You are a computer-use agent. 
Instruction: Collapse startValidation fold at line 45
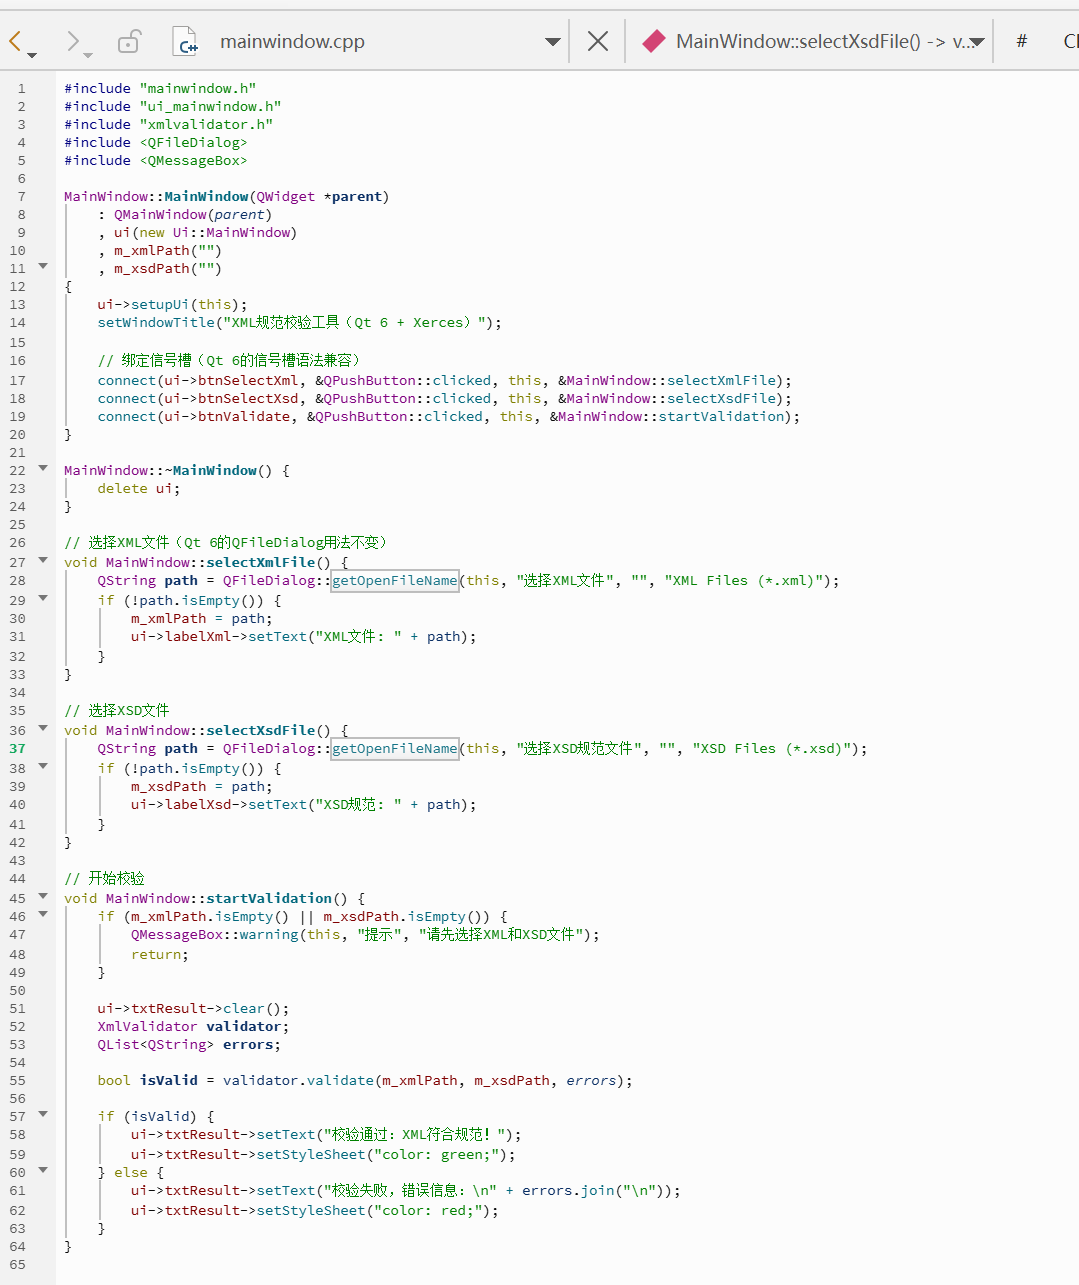click(x=43, y=896)
